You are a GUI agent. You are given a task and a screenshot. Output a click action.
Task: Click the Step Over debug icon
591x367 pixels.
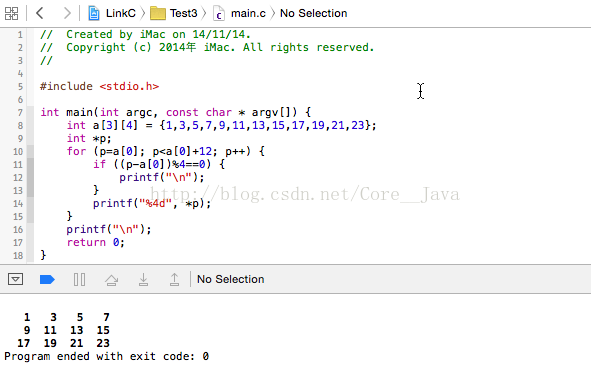pos(111,280)
